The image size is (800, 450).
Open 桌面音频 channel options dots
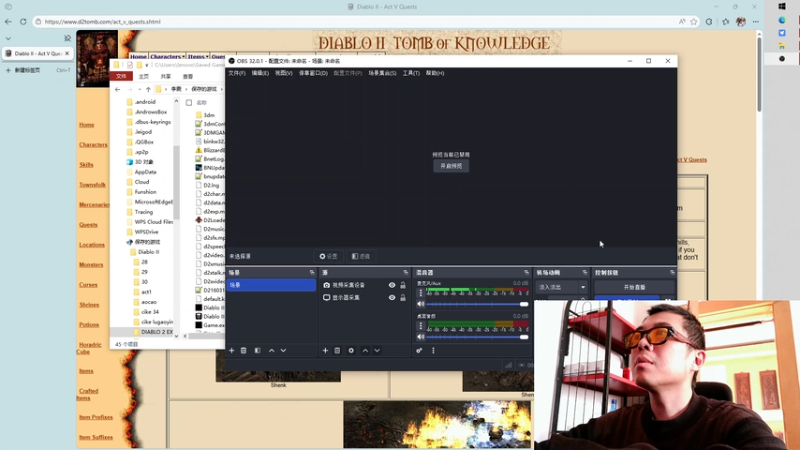click(421, 326)
